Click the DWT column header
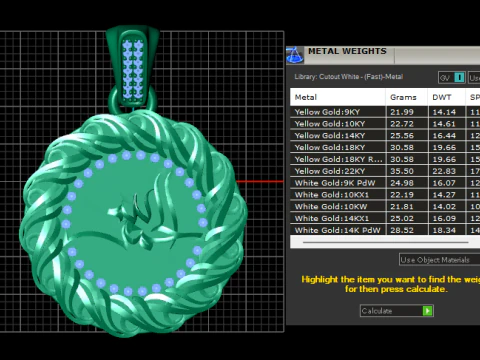This screenshot has width=480, height=360. pos(447,97)
